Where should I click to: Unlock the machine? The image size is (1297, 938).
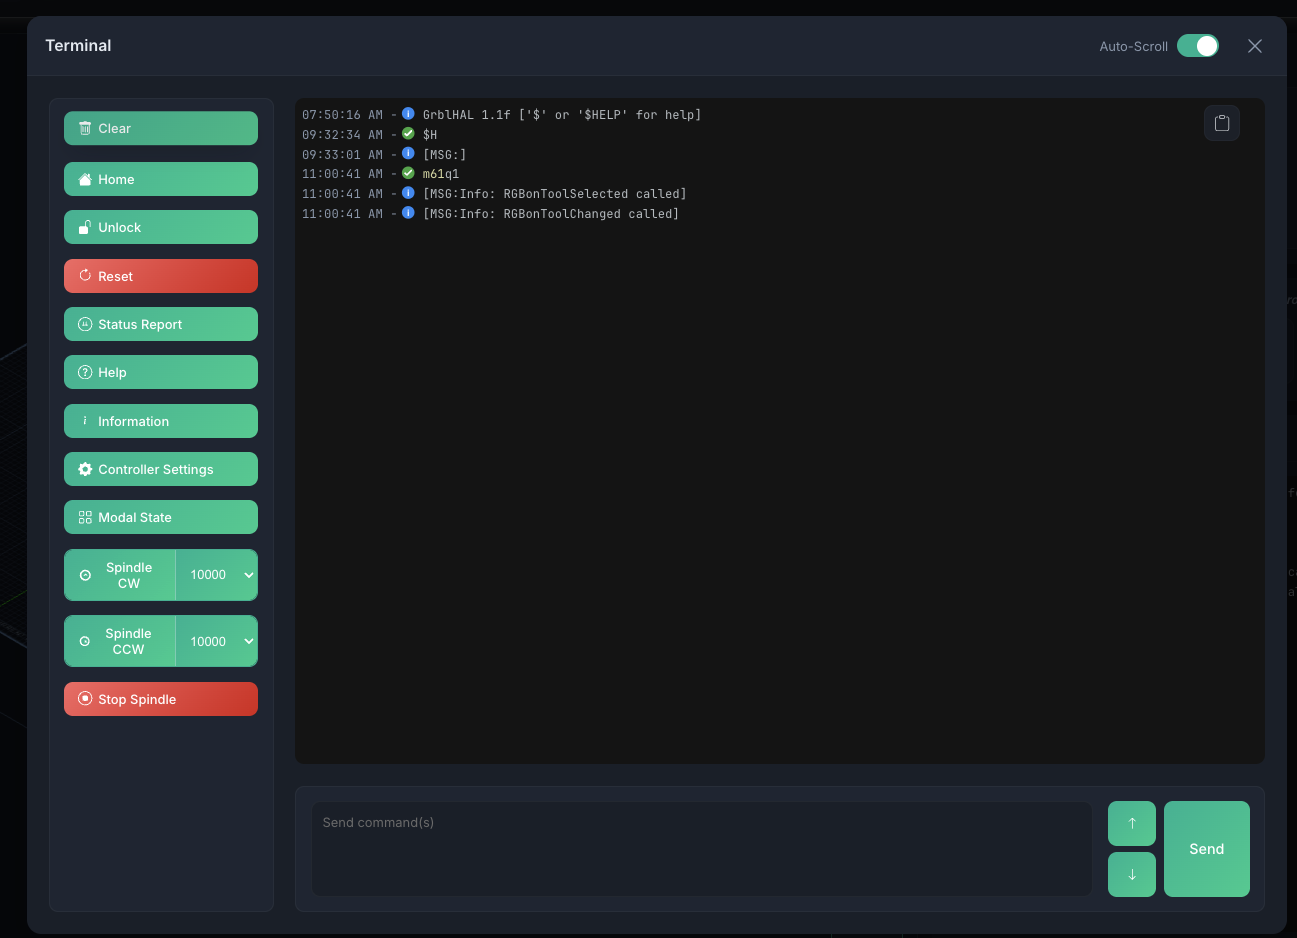point(161,227)
